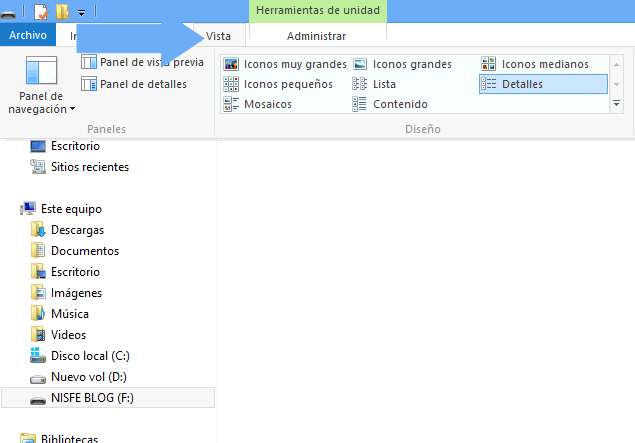This screenshot has width=635, height=443.
Task: Open Bibliotecas in navigation tree
Action: point(59,438)
